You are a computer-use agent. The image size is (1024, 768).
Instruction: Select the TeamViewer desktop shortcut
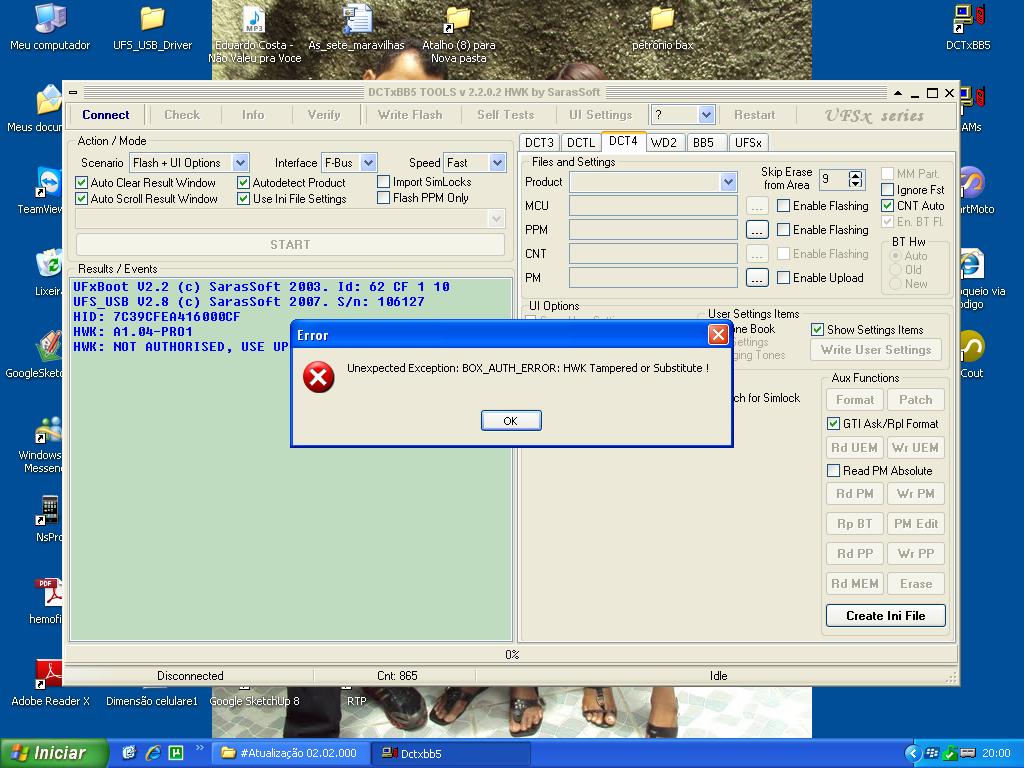click(x=49, y=182)
